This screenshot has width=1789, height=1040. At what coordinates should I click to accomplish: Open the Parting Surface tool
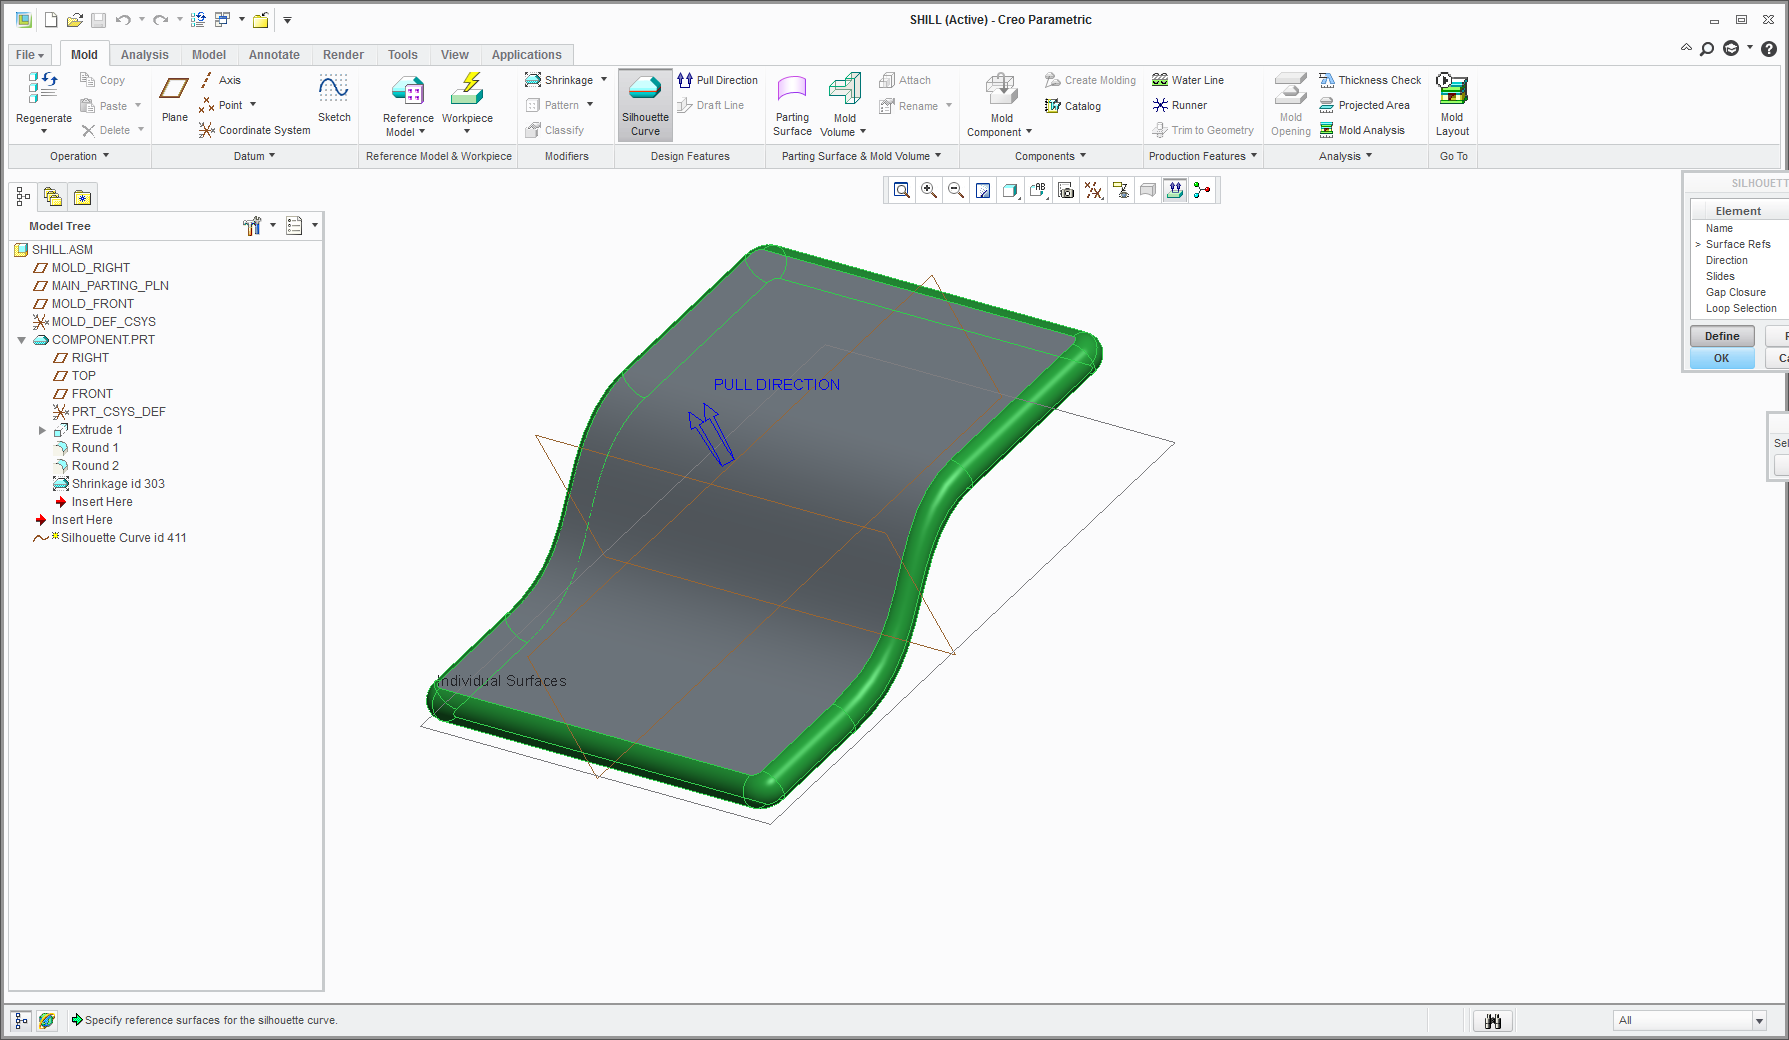pyautogui.click(x=792, y=104)
